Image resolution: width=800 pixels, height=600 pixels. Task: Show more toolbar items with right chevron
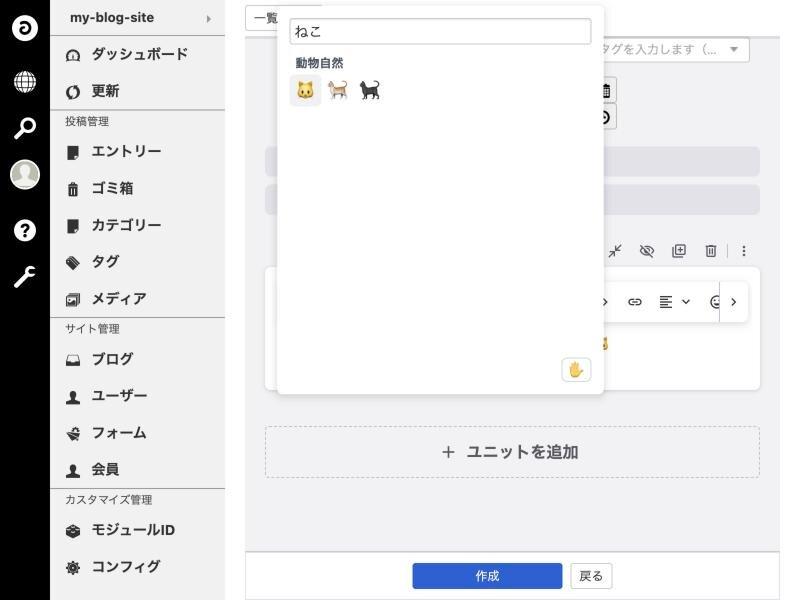(734, 302)
